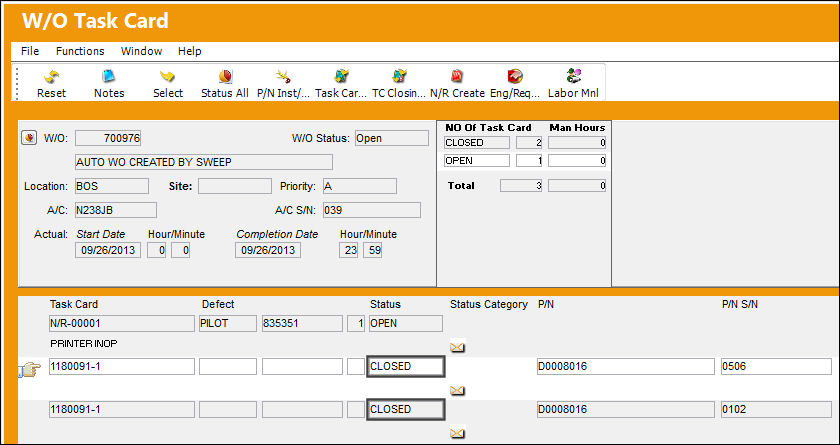Screen dimensions: 840x445
Task: Select task card 1180091-1 with S/N 0506
Action: (x=122, y=367)
